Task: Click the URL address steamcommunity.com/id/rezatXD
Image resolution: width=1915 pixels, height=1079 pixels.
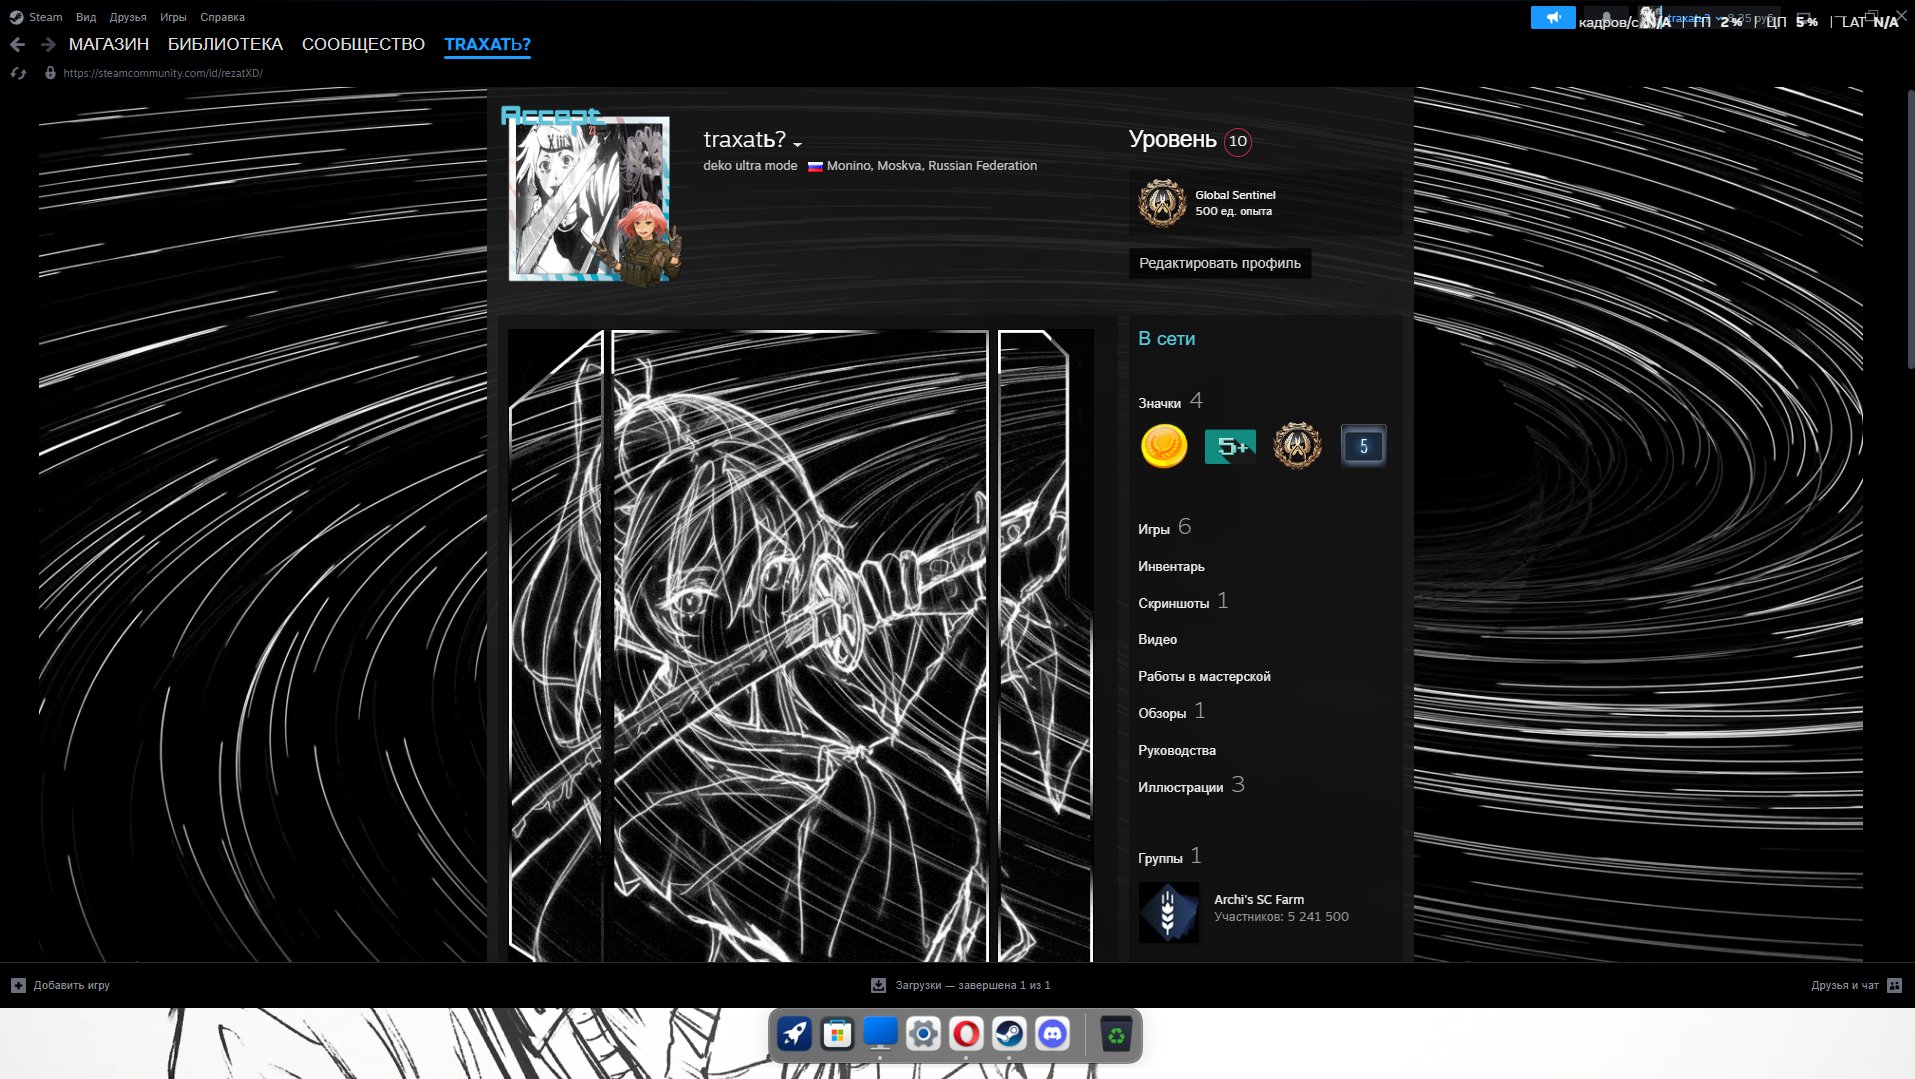Action: [x=162, y=73]
